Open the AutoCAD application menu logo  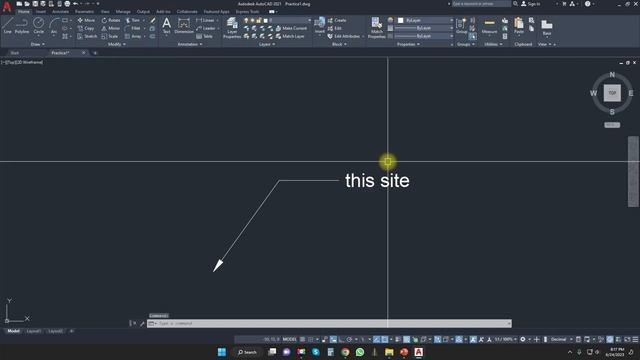pyautogui.click(x=7, y=6)
